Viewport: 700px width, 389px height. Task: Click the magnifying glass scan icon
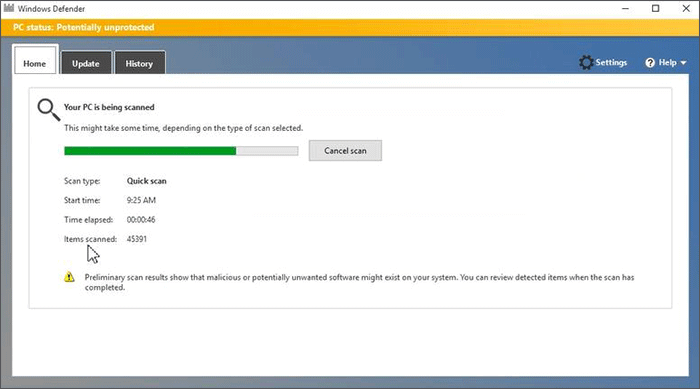pos(49,110)
